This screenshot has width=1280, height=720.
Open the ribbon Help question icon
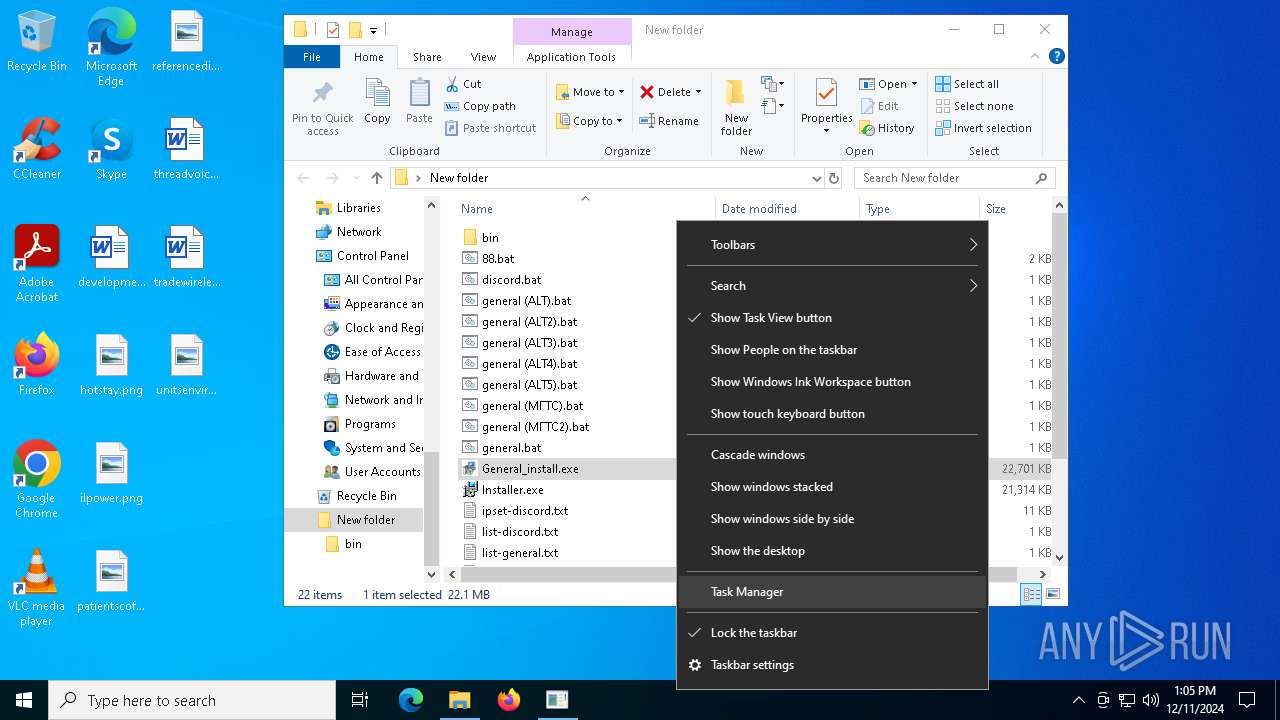pyautogui.click(x=1056, y=57)
